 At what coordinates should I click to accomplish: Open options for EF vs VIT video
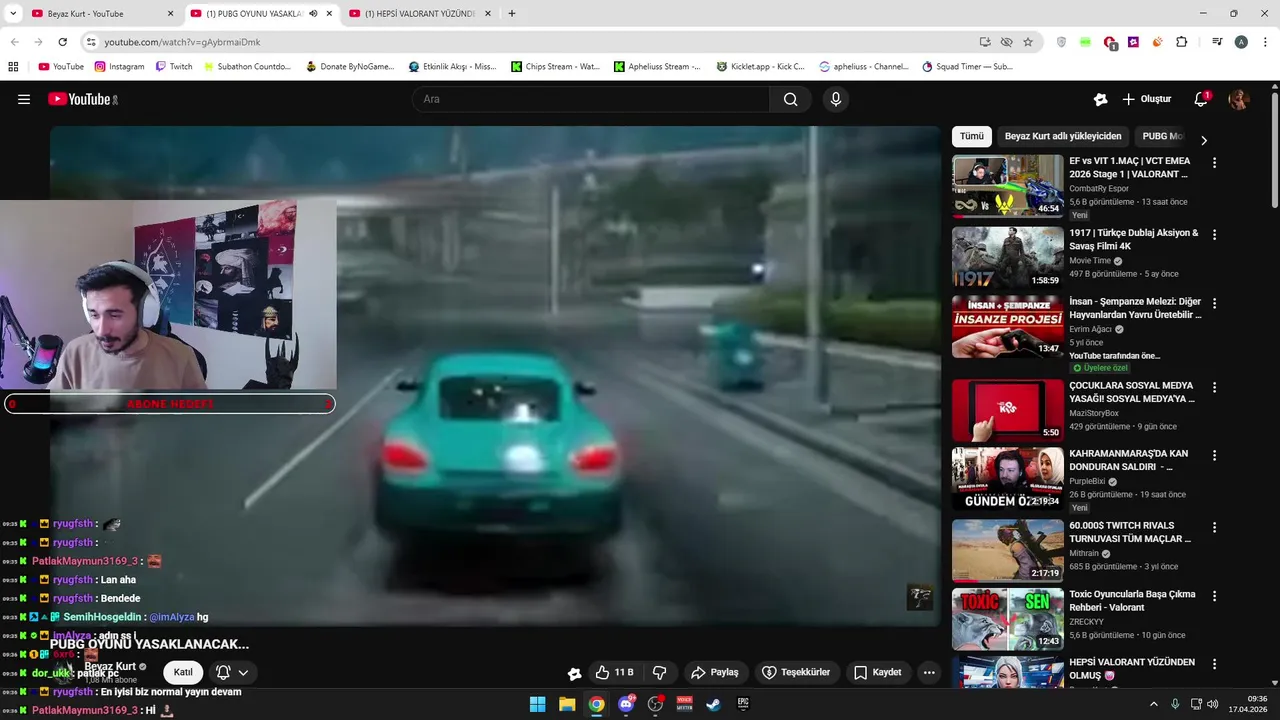[x=1214, y=162]
